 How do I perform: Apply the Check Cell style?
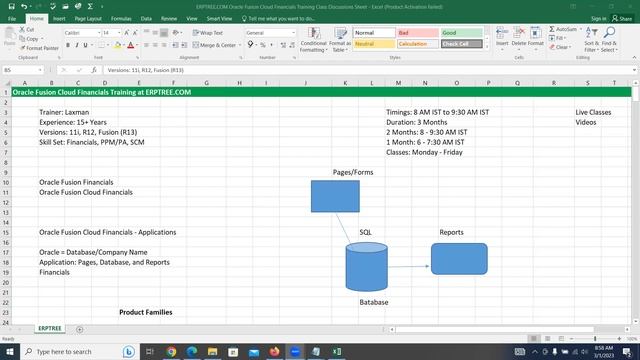(462, 44)
